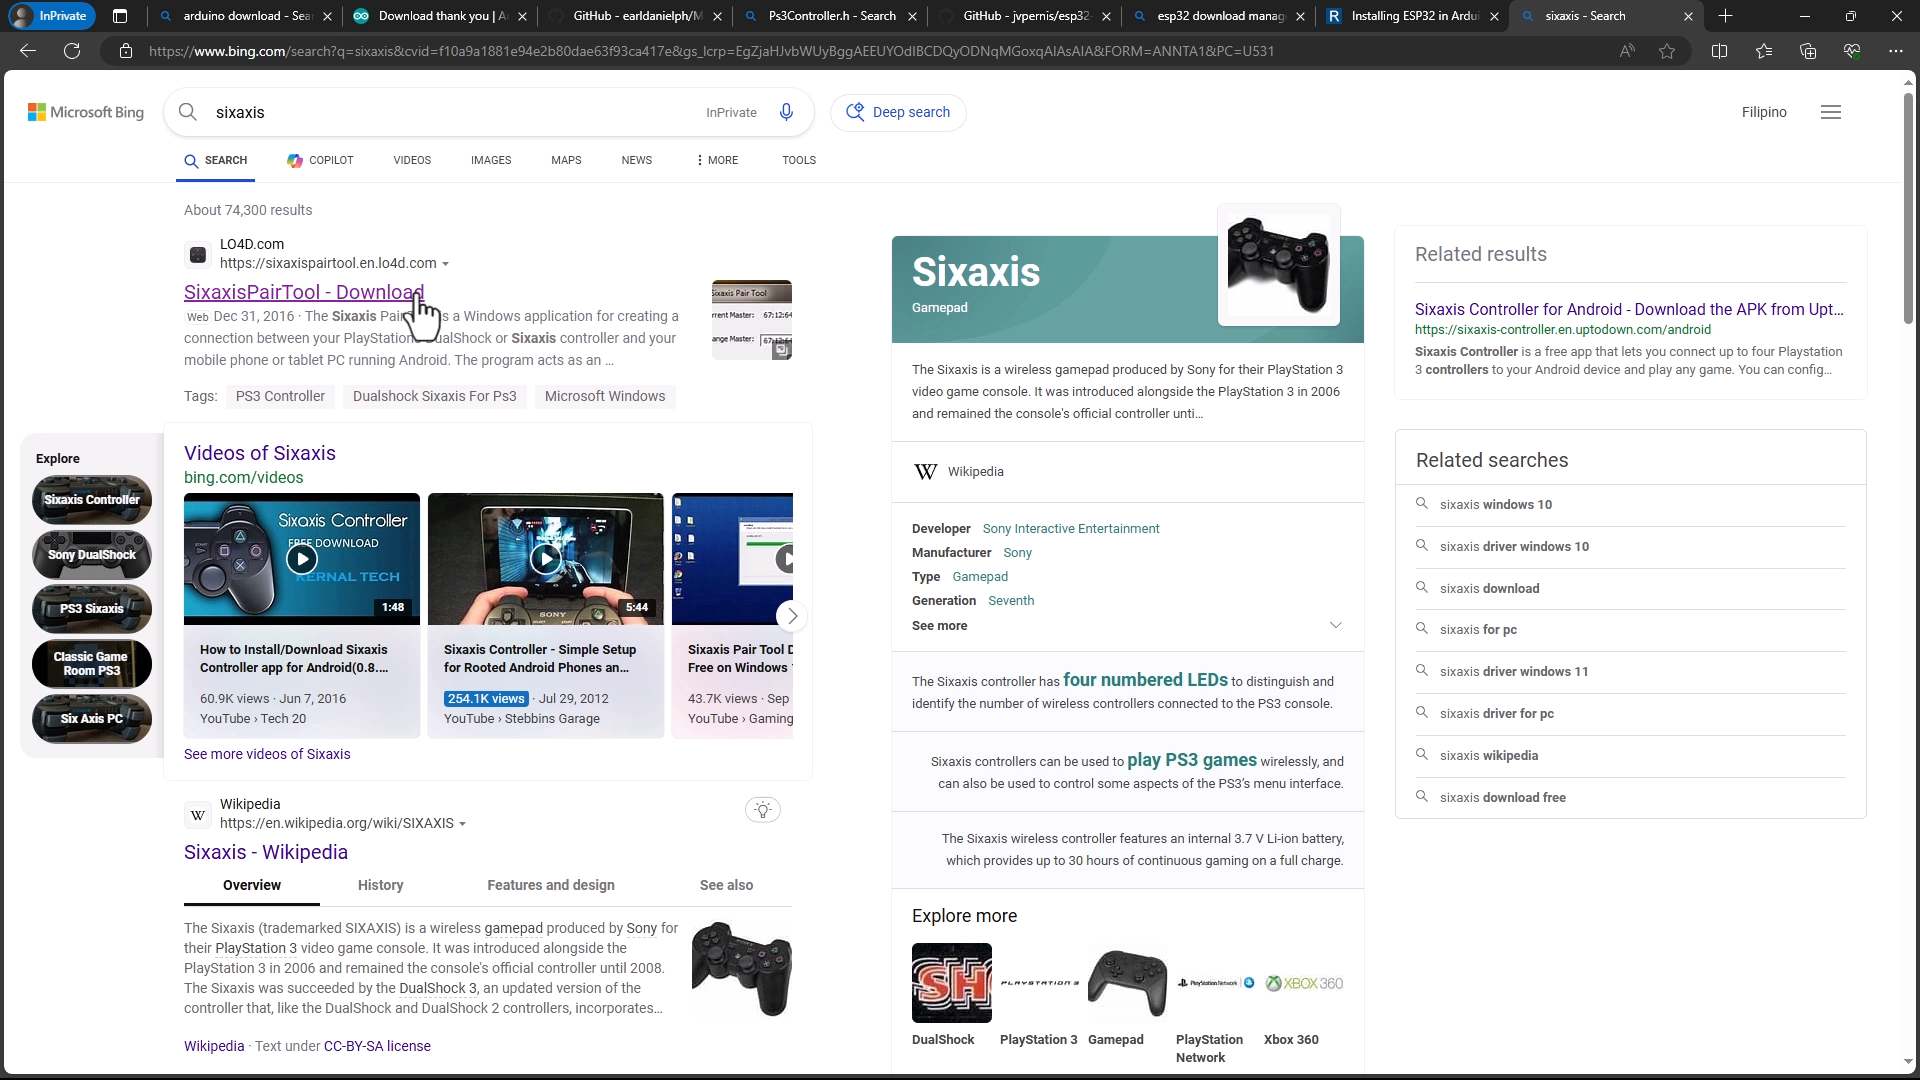Select Features and design Wikipedia section
The image size is (1920, 1080).
click(x=551, y=885)
